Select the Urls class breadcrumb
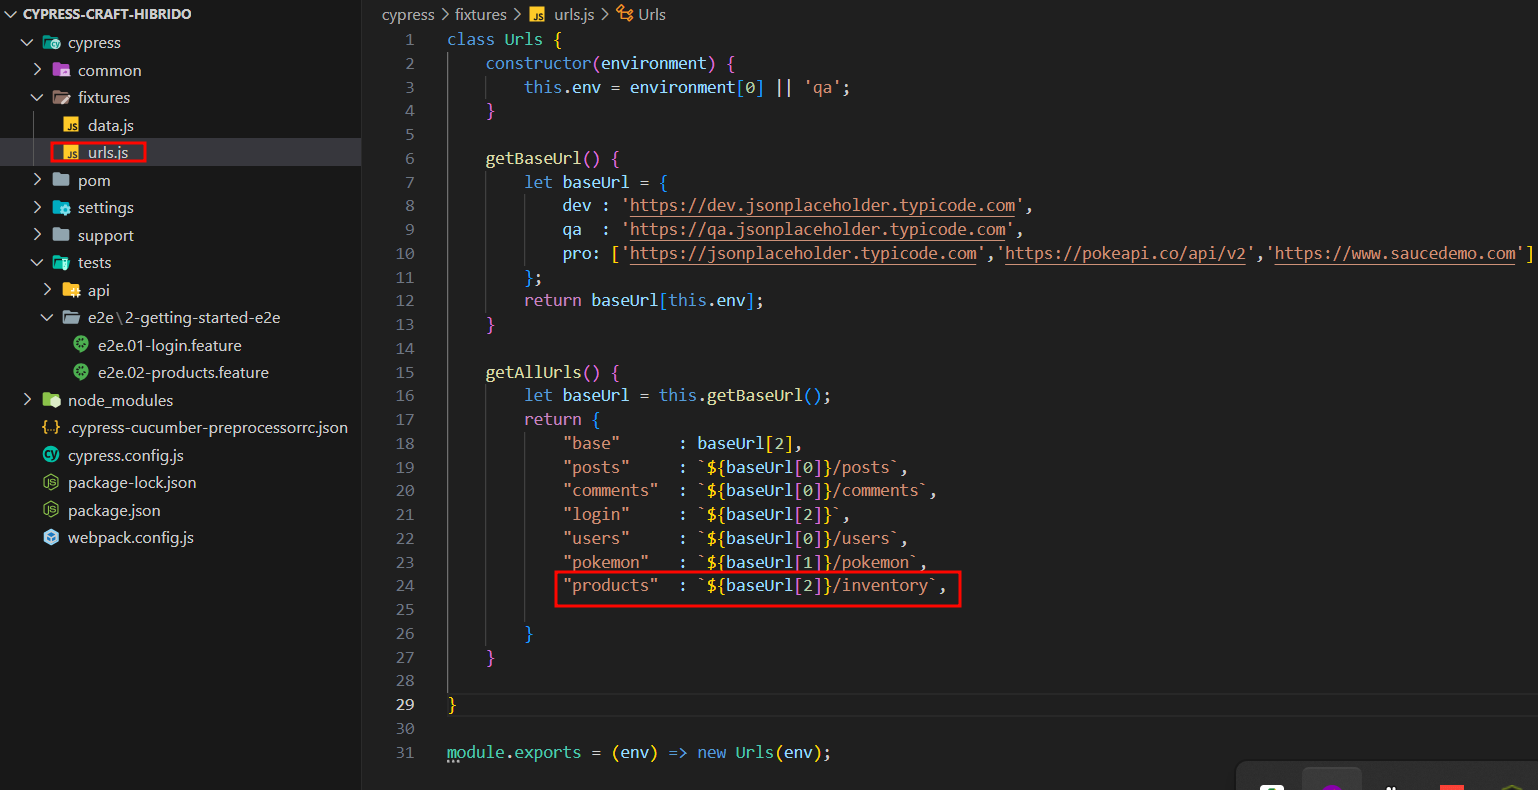The width and height of the screenshot is (1538, 790). coord(651,14)
